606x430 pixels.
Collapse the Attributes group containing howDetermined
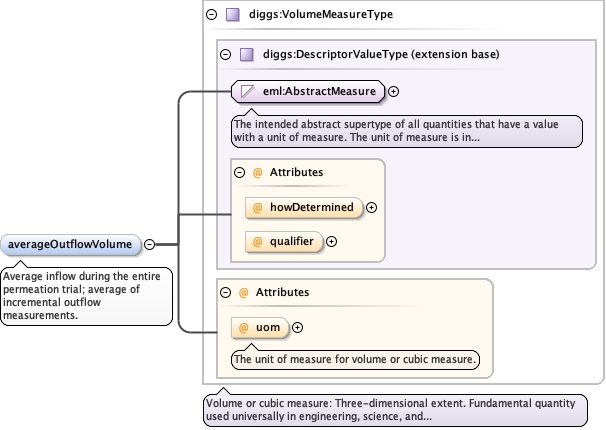(239, 172)
